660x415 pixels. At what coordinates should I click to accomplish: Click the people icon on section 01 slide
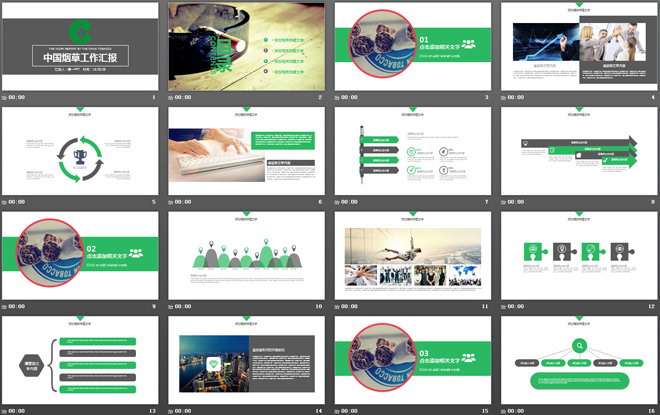[x=469, y=44]
